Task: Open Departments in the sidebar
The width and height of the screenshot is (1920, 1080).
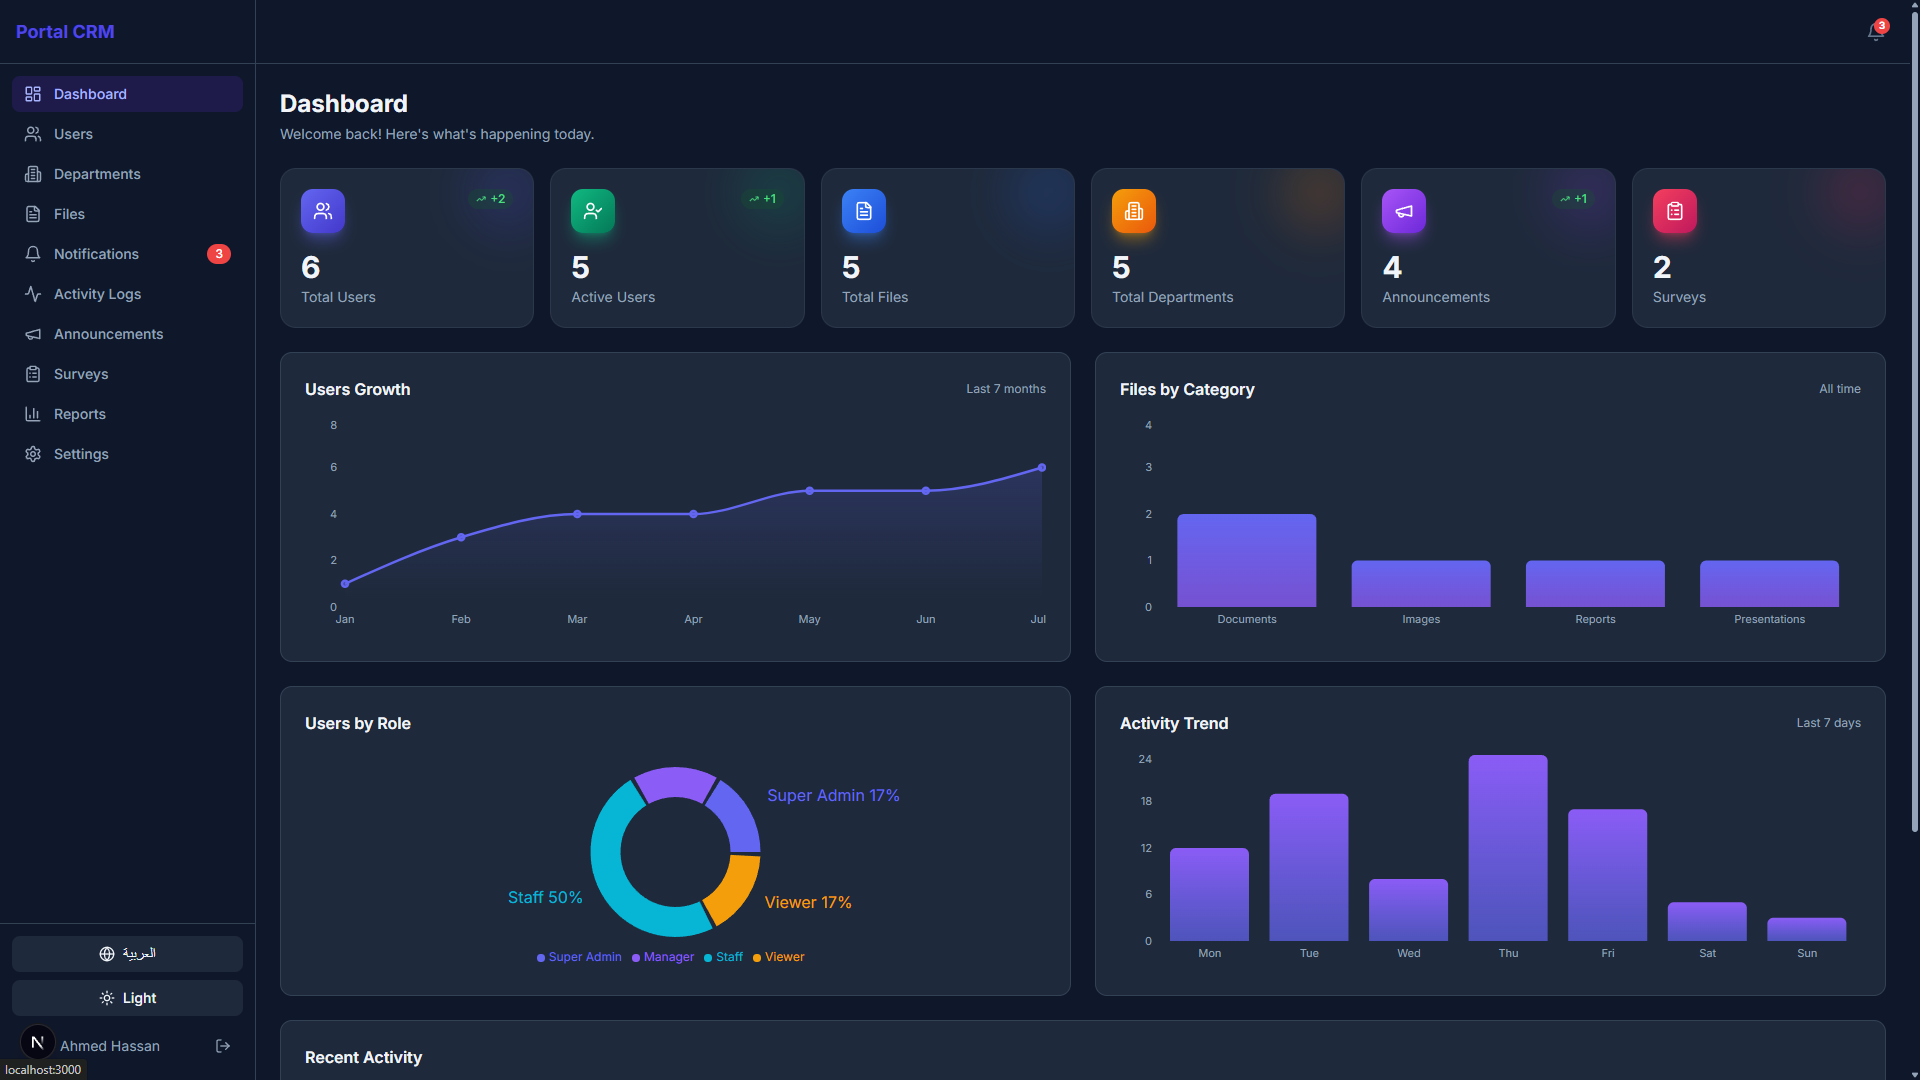Action: tap(127, 174)
